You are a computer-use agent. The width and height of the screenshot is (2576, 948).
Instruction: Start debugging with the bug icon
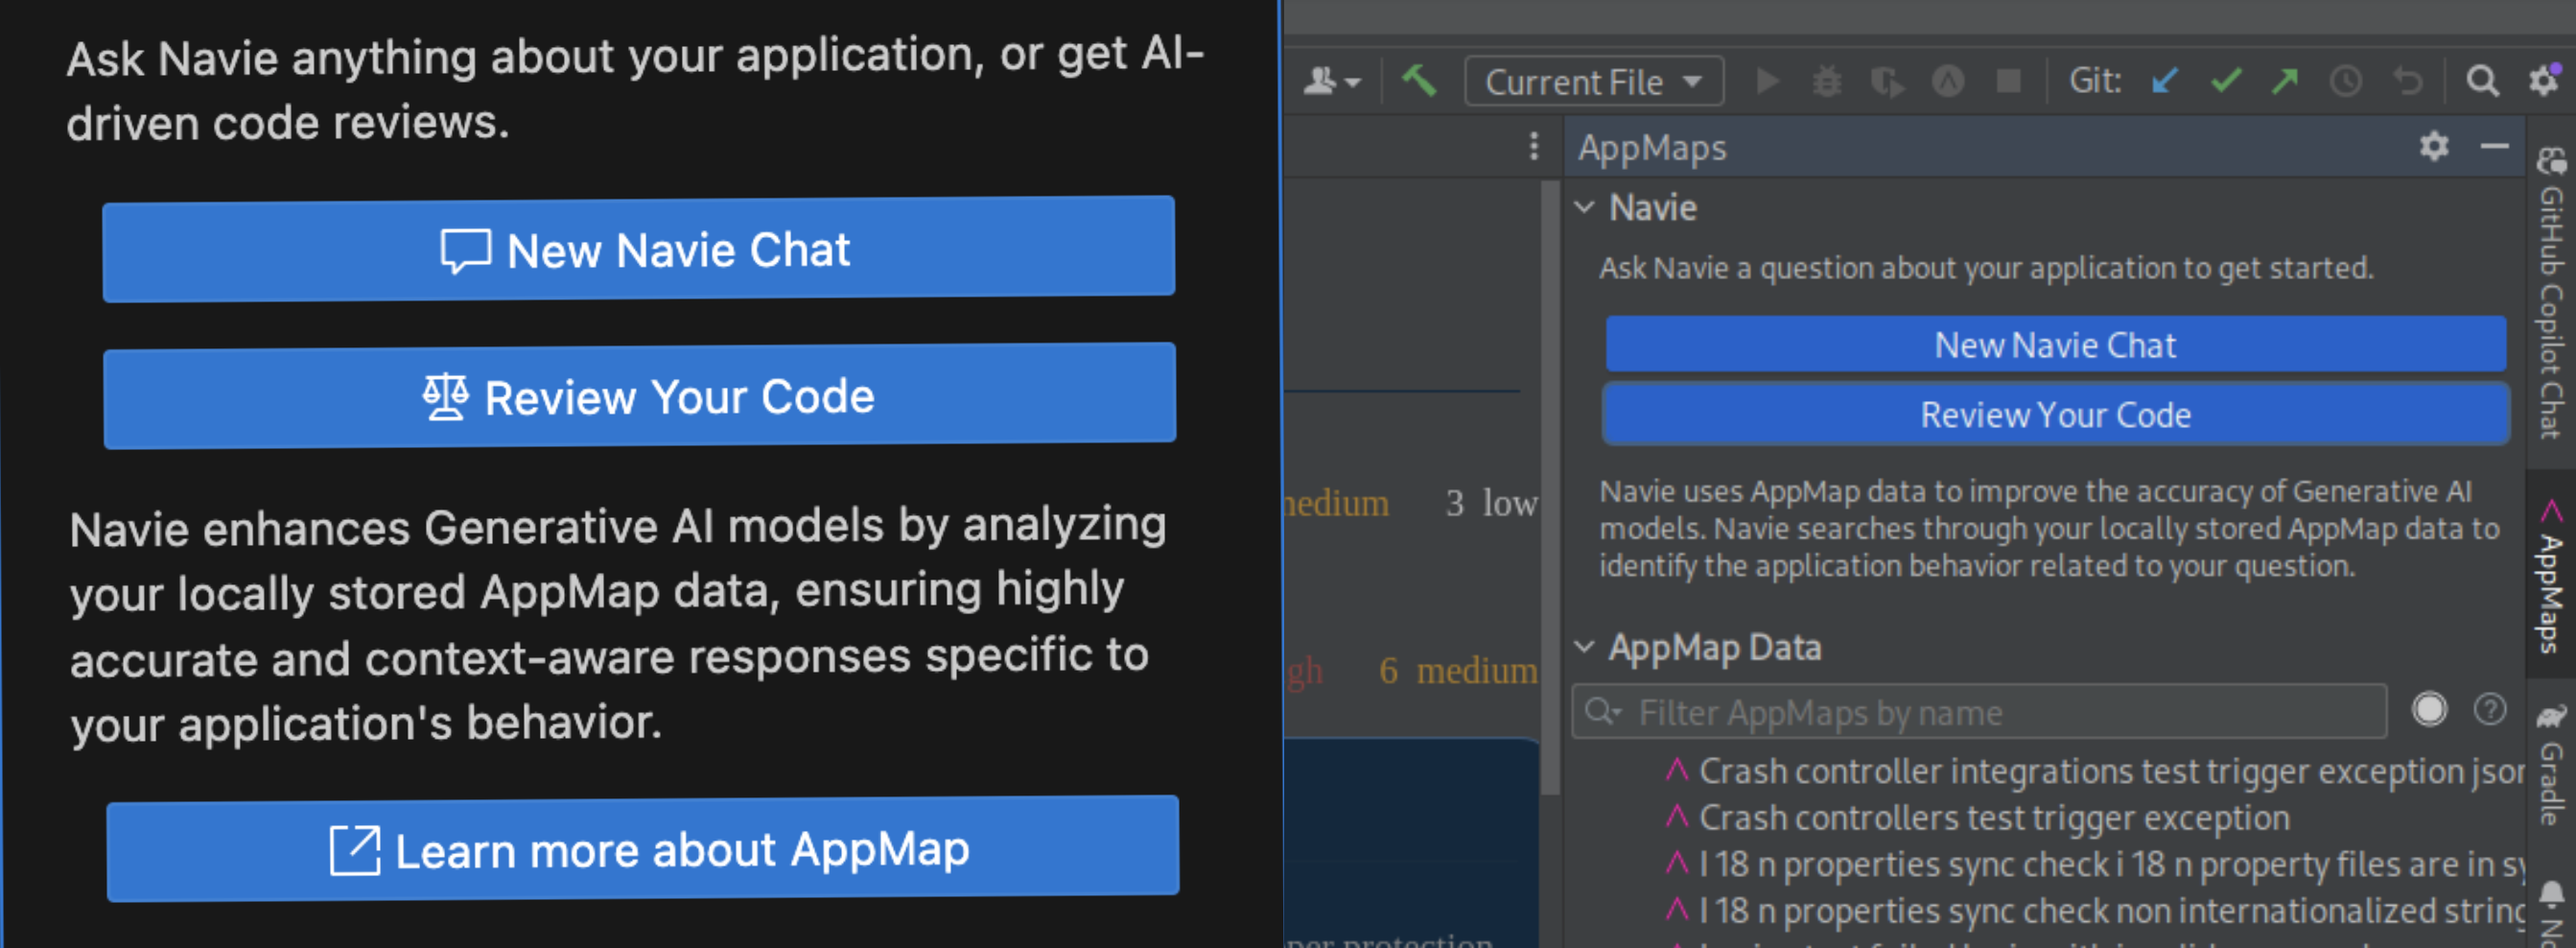[1827, 81]
